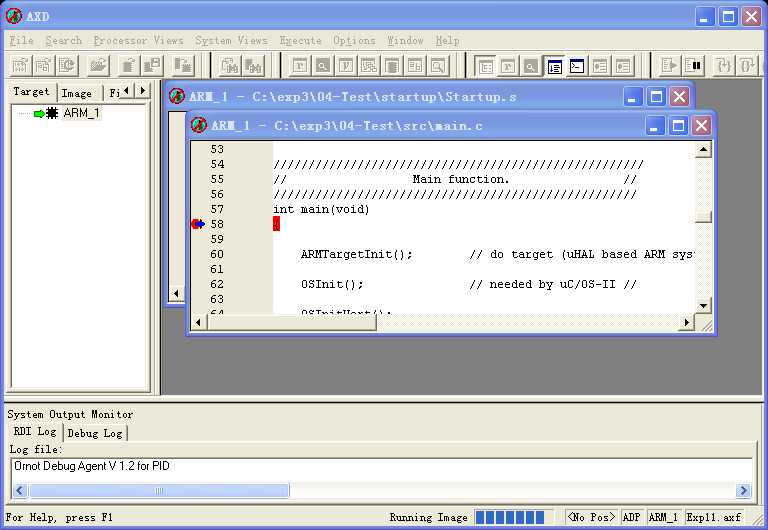The height and width of the screenshot is (530, 768).
Task: Open the Low Level Symbols view icon
Action: [415, 65]
